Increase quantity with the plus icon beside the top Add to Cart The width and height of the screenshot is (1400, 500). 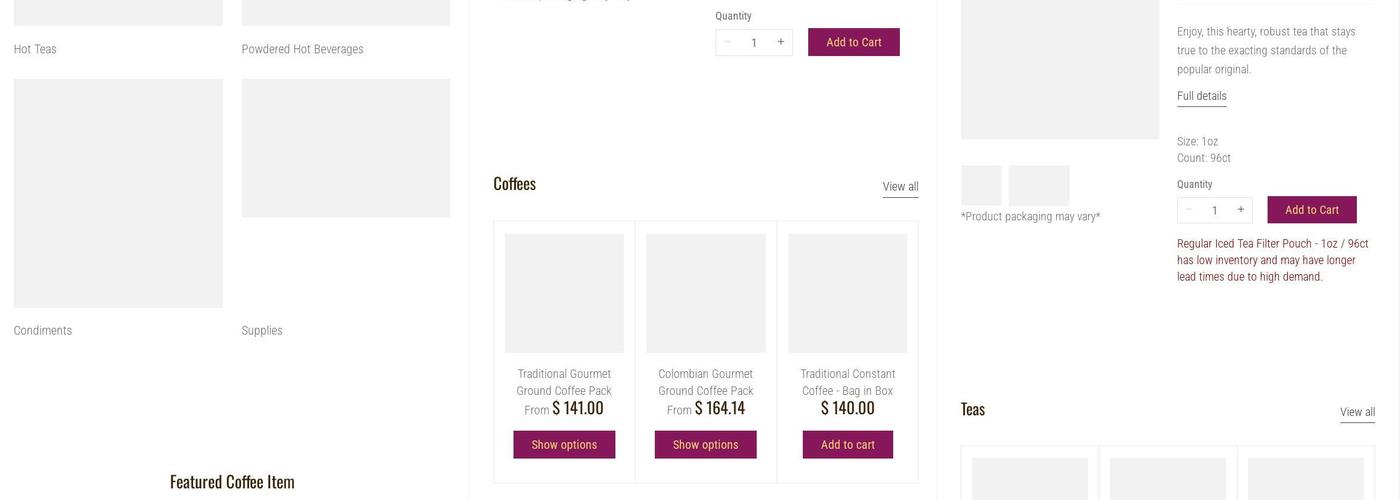781,42
